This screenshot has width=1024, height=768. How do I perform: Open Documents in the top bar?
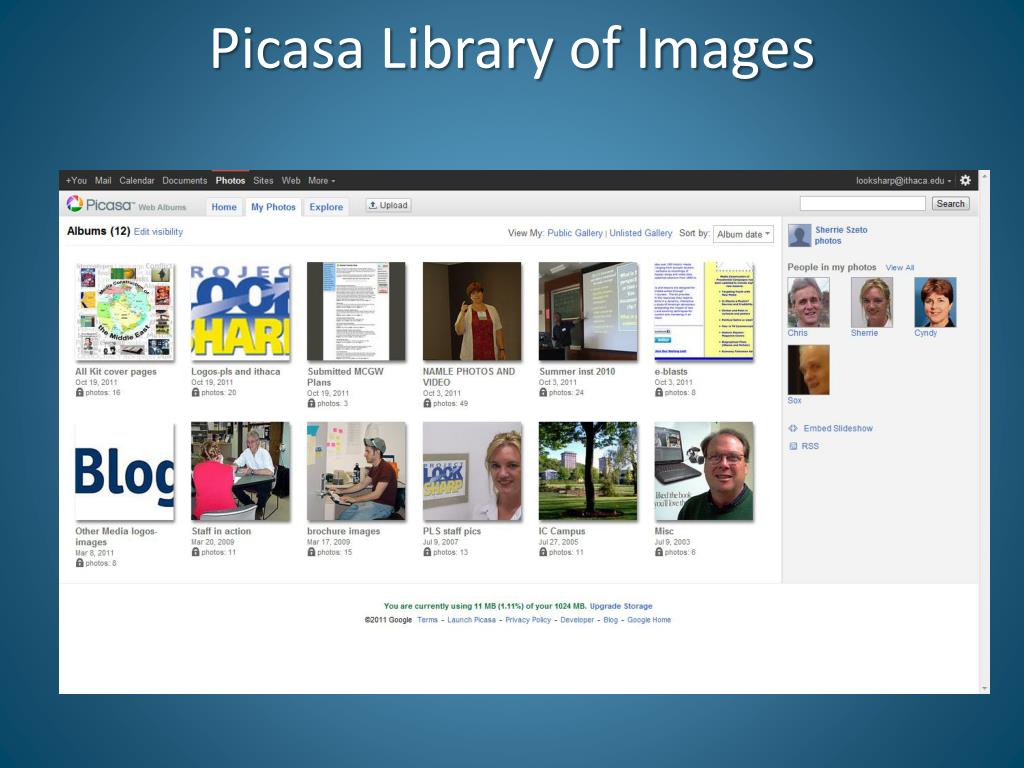185,180
